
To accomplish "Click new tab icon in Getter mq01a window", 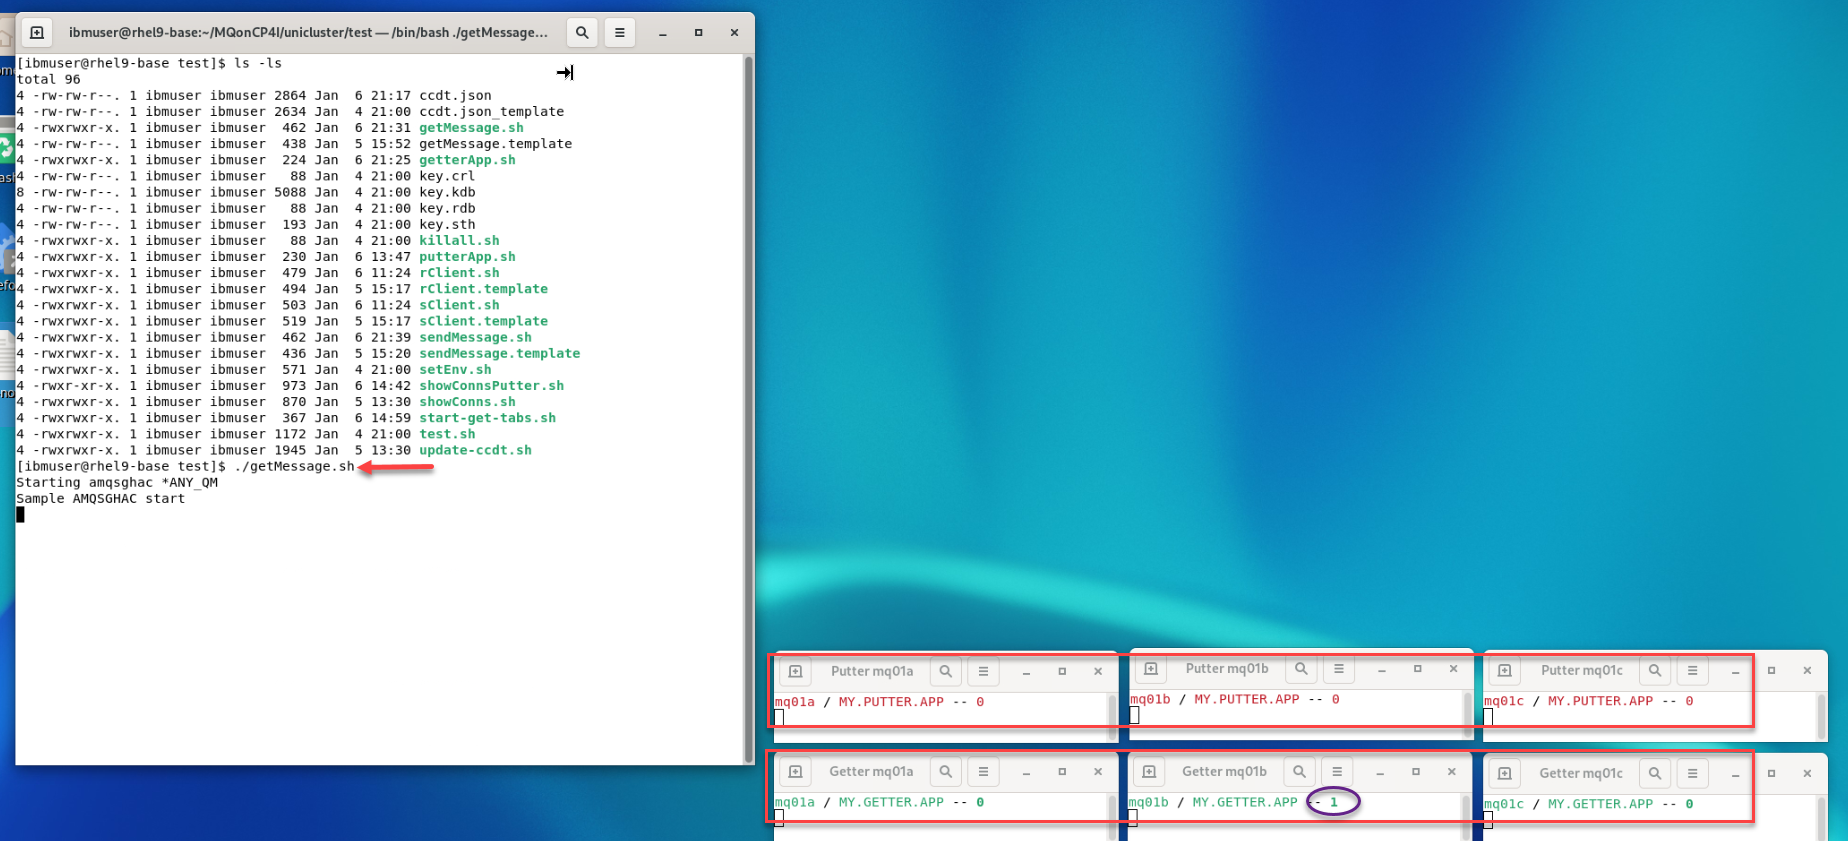I will click(x=796, y=772).
